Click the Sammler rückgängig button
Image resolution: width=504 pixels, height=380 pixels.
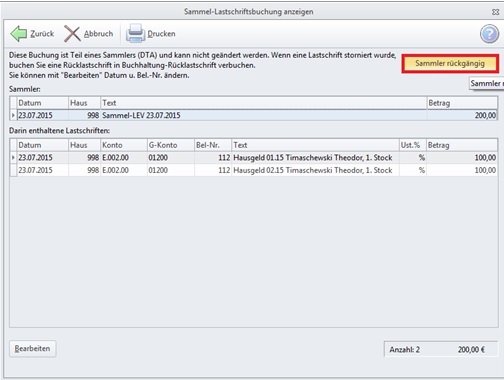(x=450, y=63)
